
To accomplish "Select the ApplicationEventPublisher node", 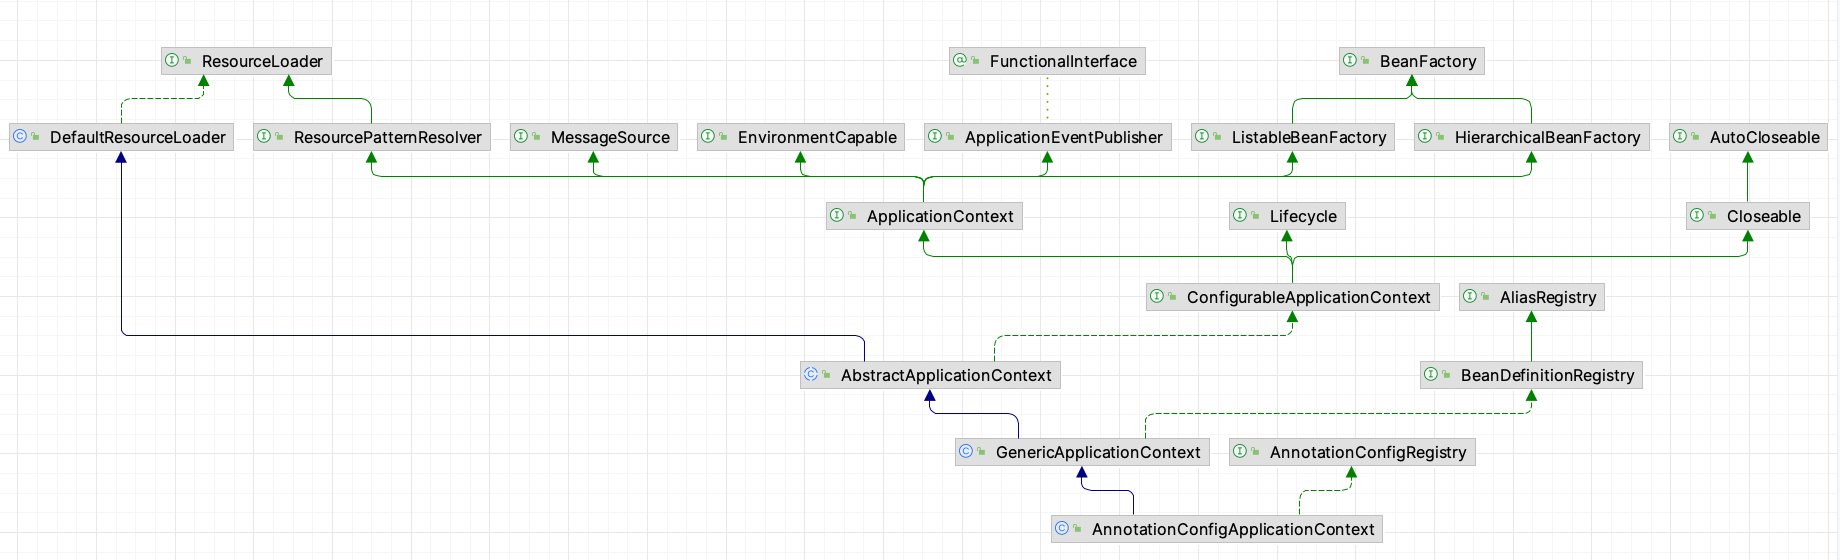I will (x=1062, y=138).
